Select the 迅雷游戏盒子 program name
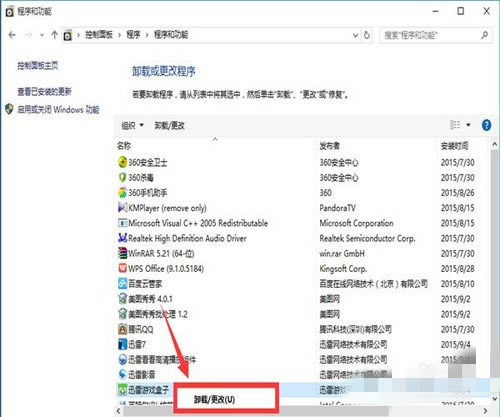The width and height of the screenshot is (500, 417). (x=149, y=390)
